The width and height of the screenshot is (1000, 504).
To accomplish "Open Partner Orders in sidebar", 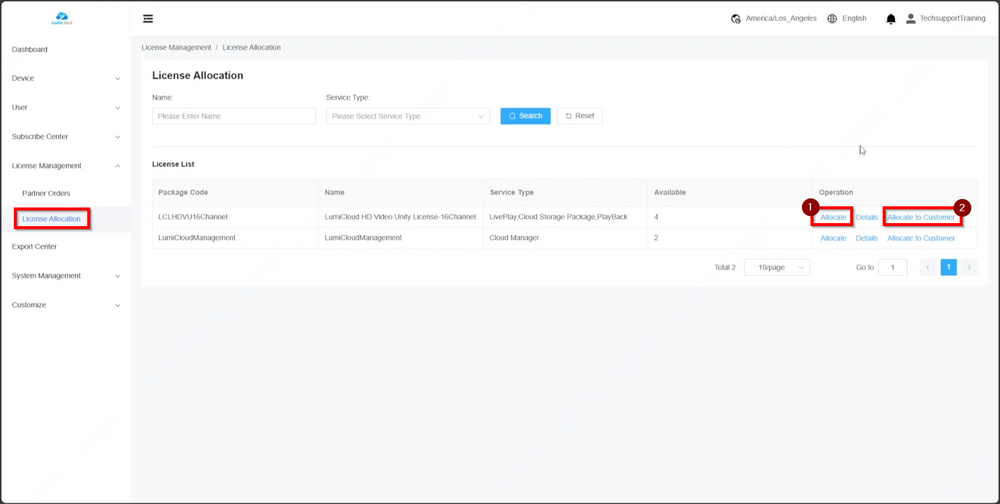I will [x=46, y=193].
